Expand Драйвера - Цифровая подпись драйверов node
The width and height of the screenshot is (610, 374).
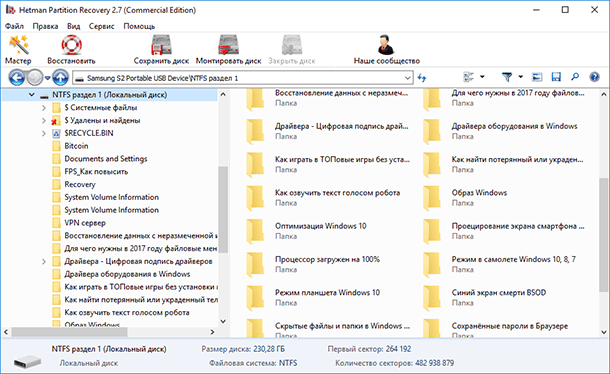pyautogui.click(x=44, y=261)
